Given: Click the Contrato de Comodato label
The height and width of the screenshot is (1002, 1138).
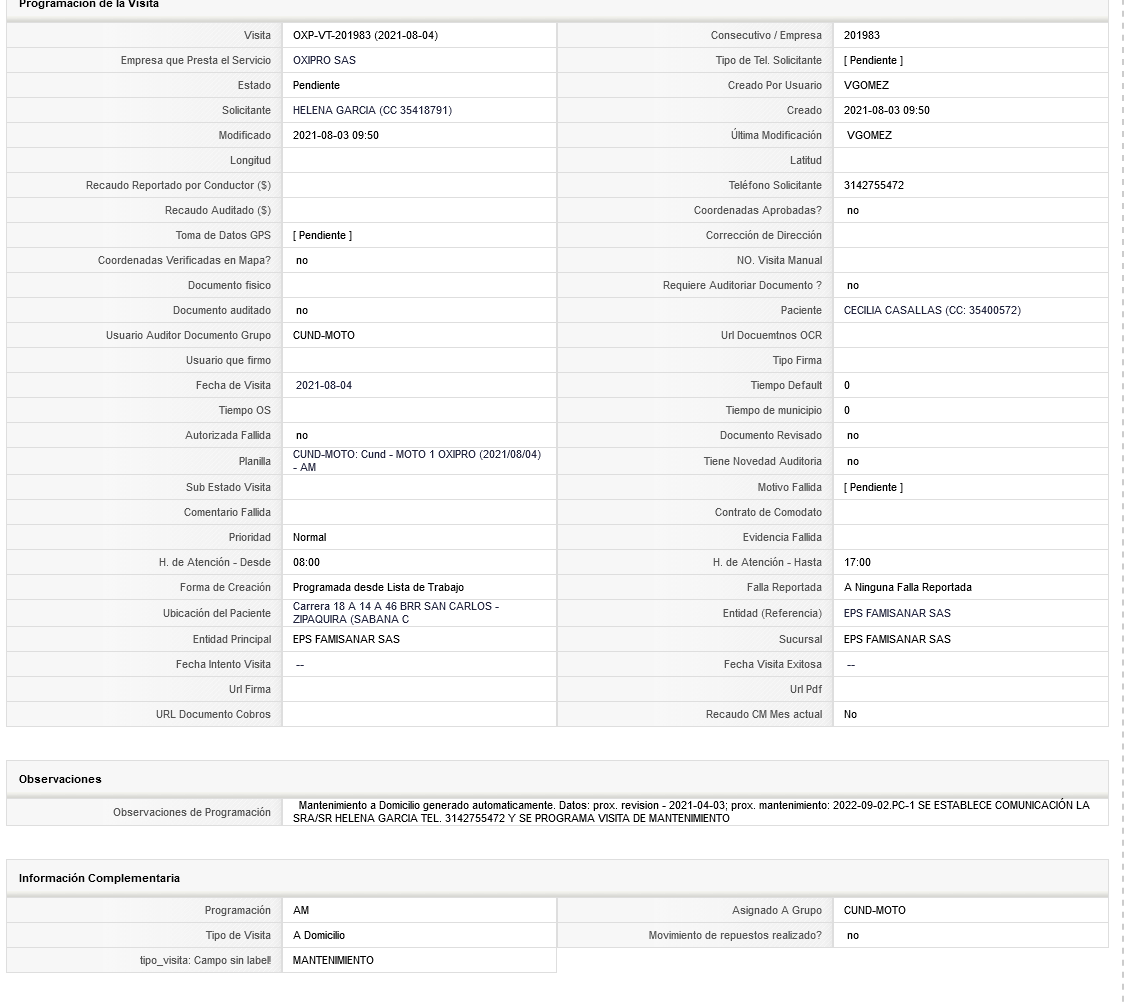Looking at the screenshot, I should tap(768, 512).
